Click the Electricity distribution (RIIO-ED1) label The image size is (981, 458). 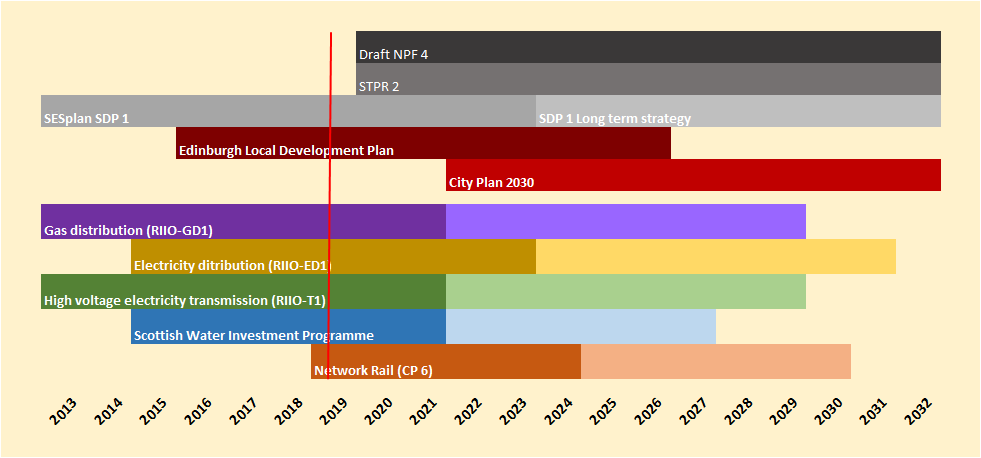(x=232, y=266)
